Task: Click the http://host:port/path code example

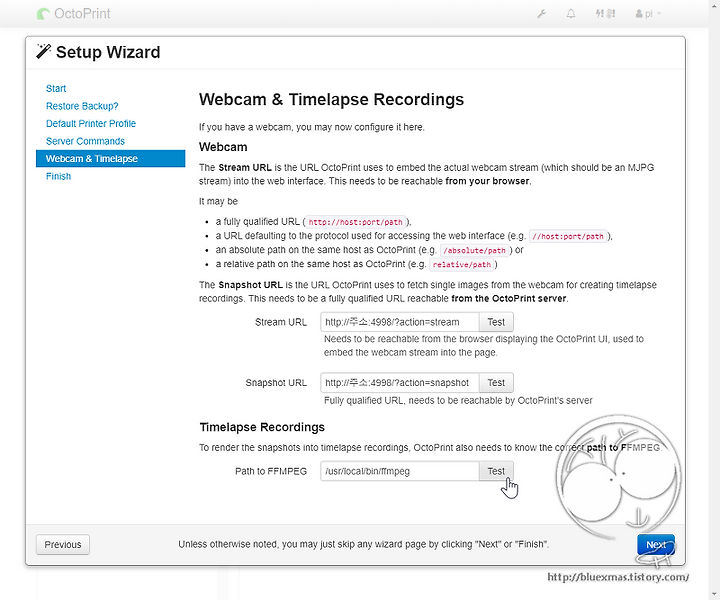Action: coord(355,222)
